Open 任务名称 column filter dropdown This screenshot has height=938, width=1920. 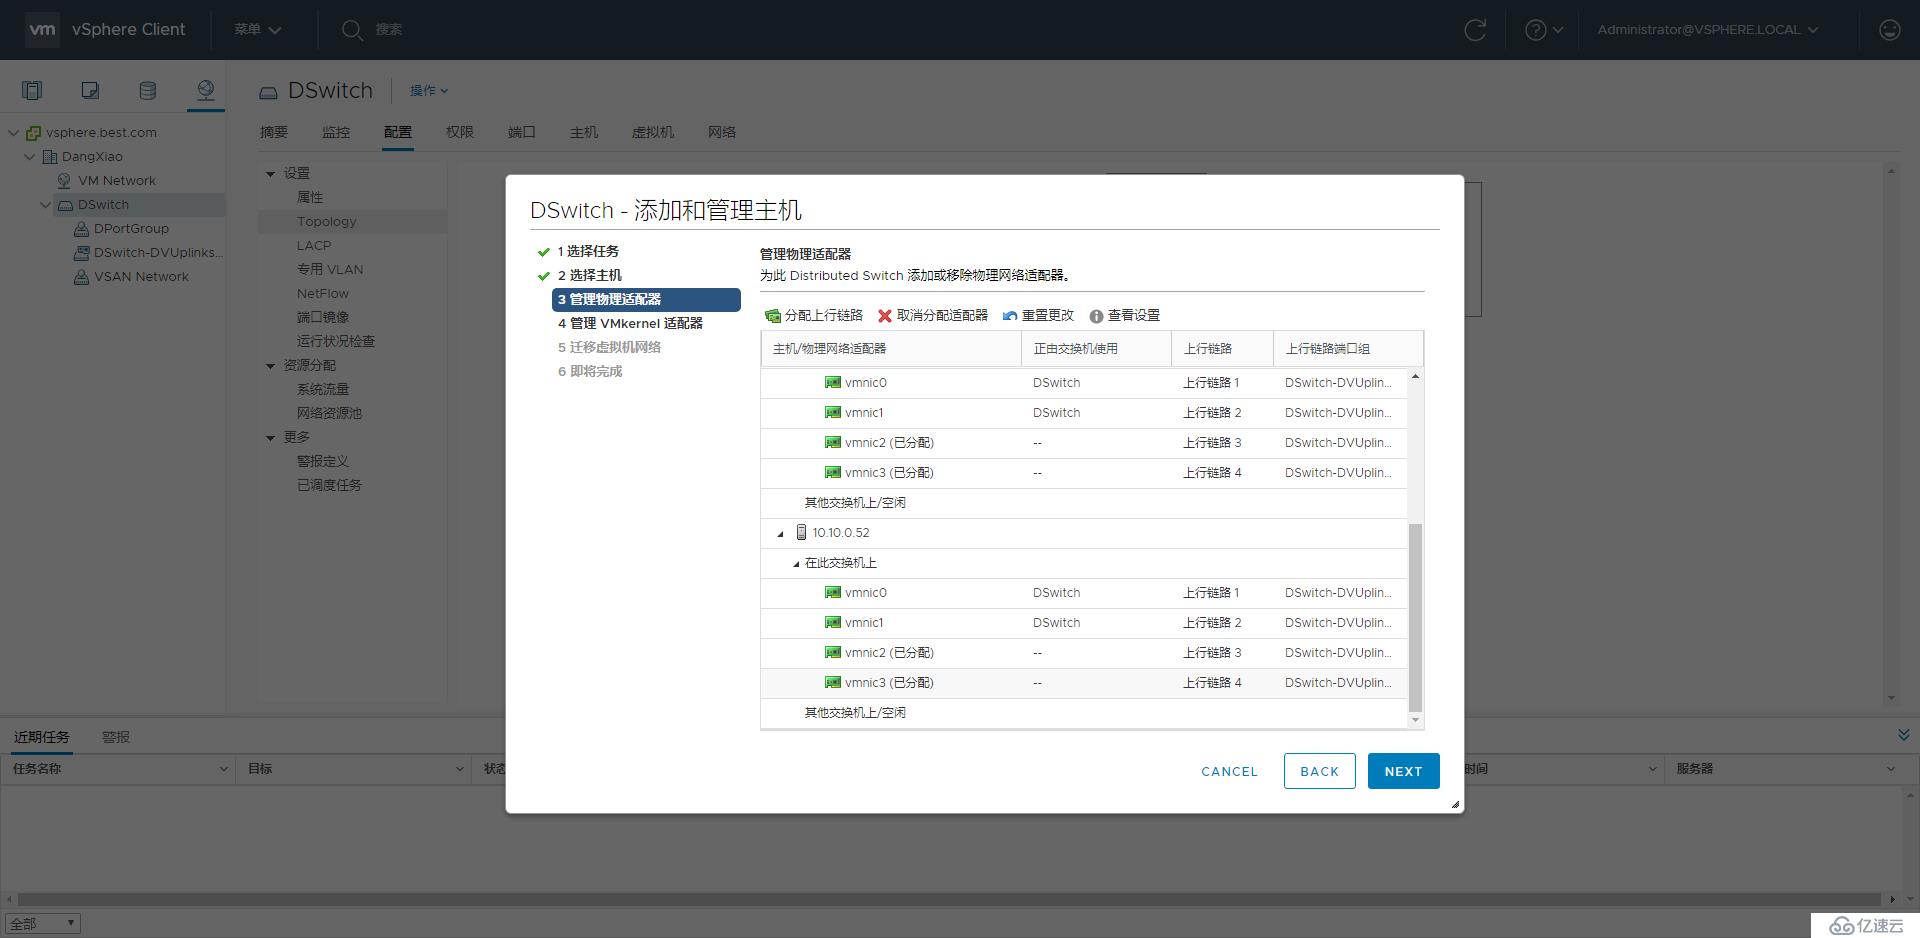coord(223,769)
